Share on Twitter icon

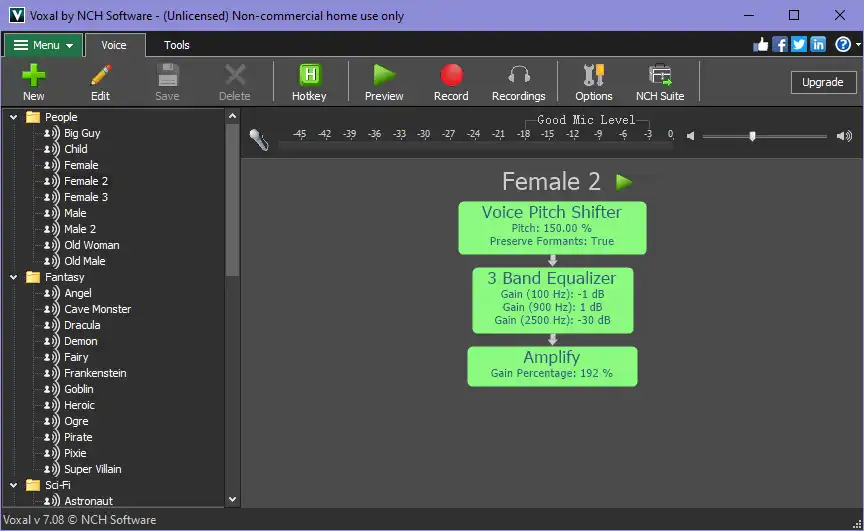[x=798, y=45]
